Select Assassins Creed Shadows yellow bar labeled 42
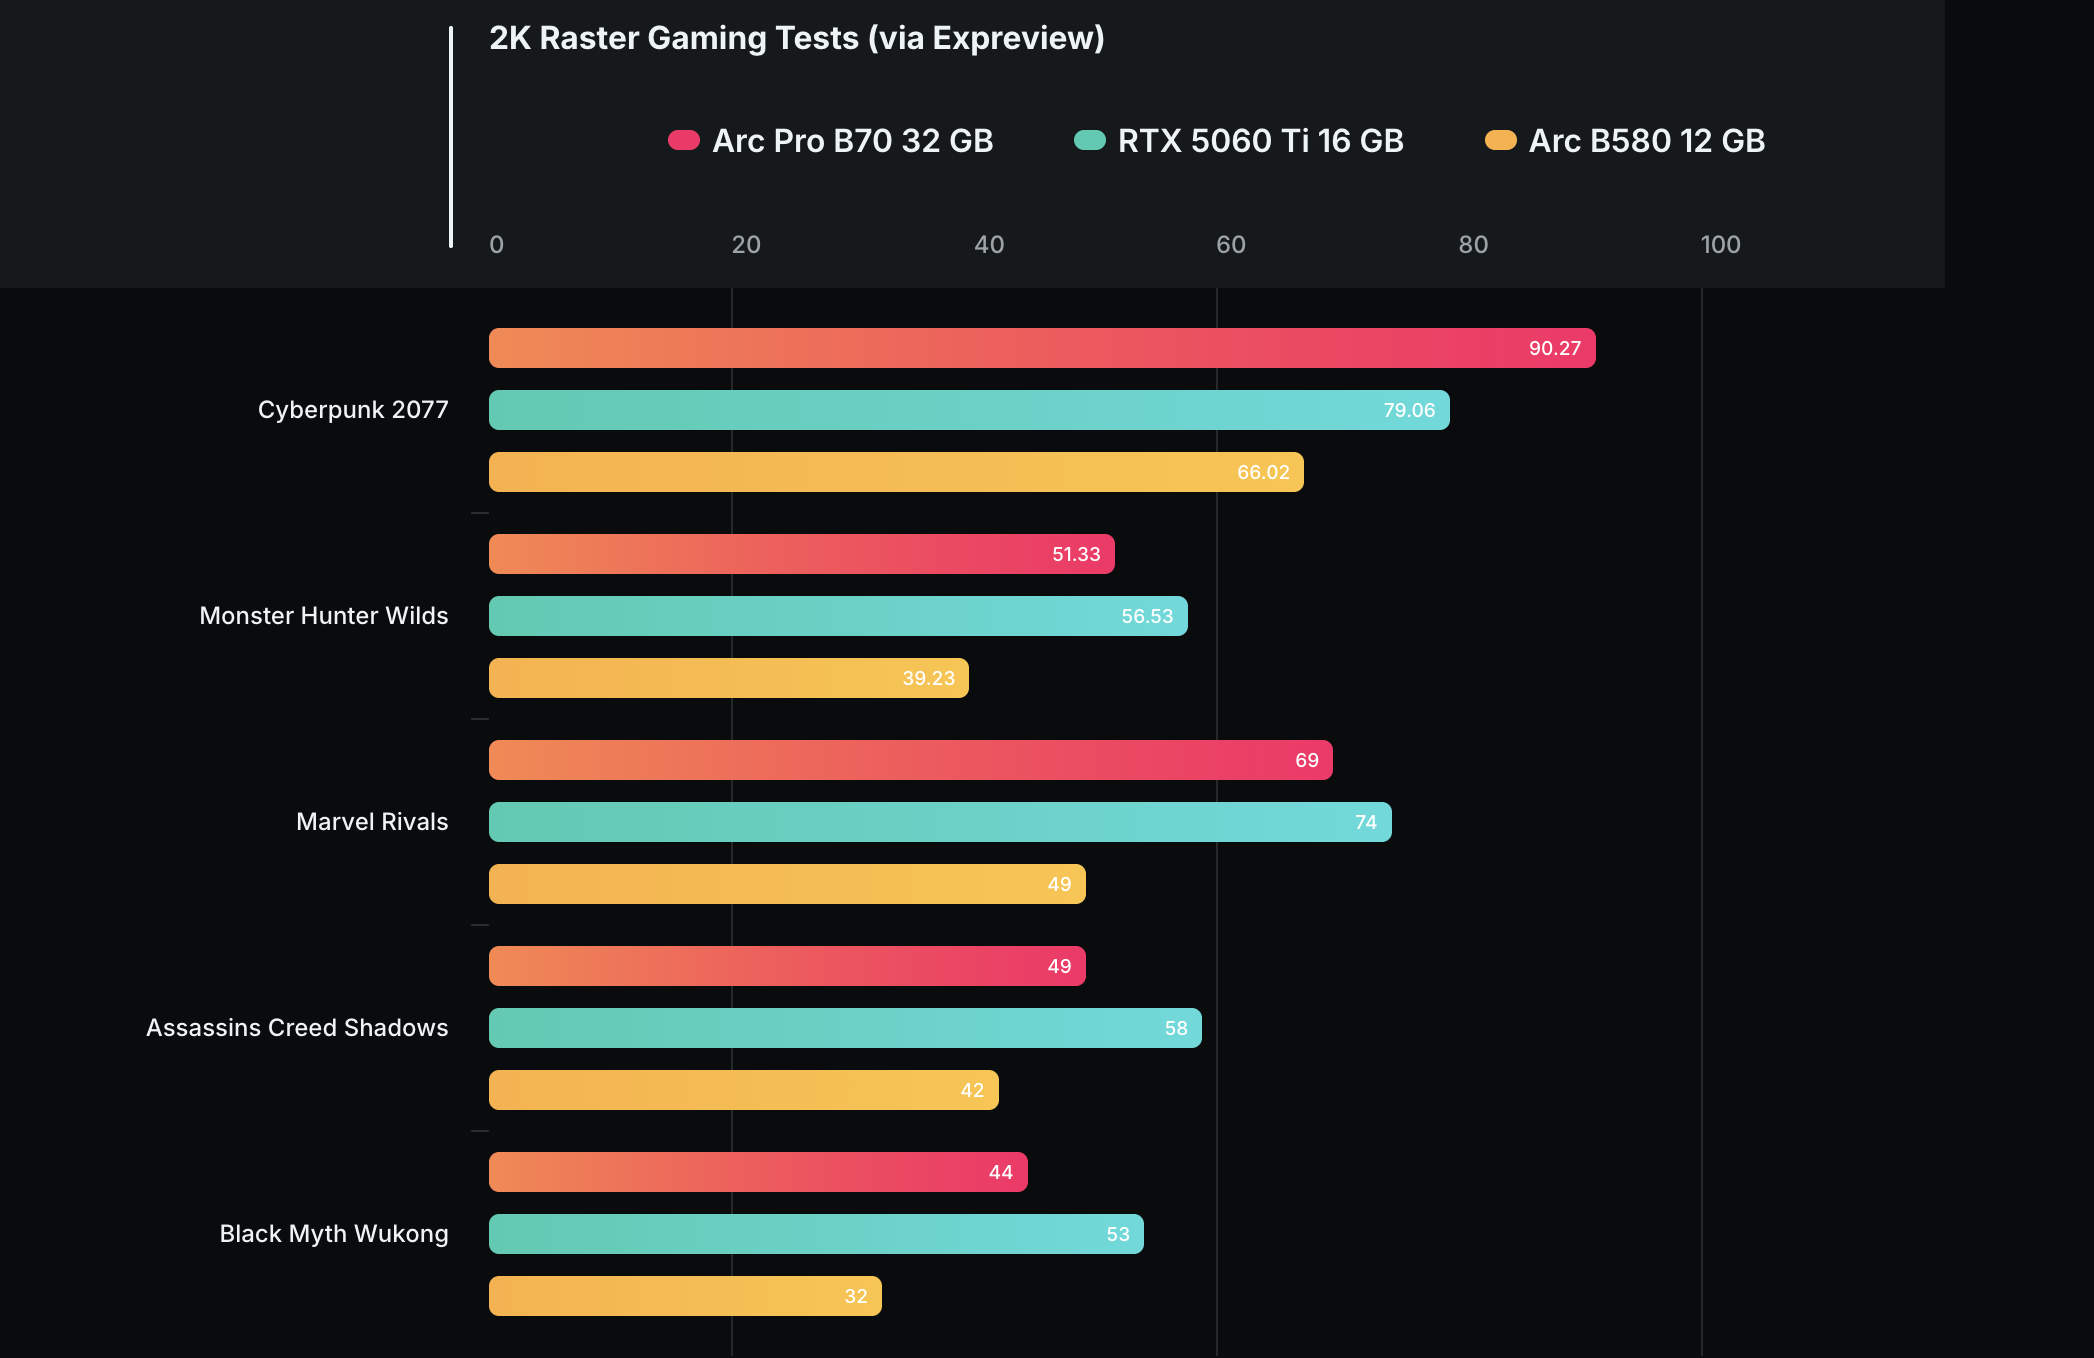 pyautogui.click(x=744, y=1090)
